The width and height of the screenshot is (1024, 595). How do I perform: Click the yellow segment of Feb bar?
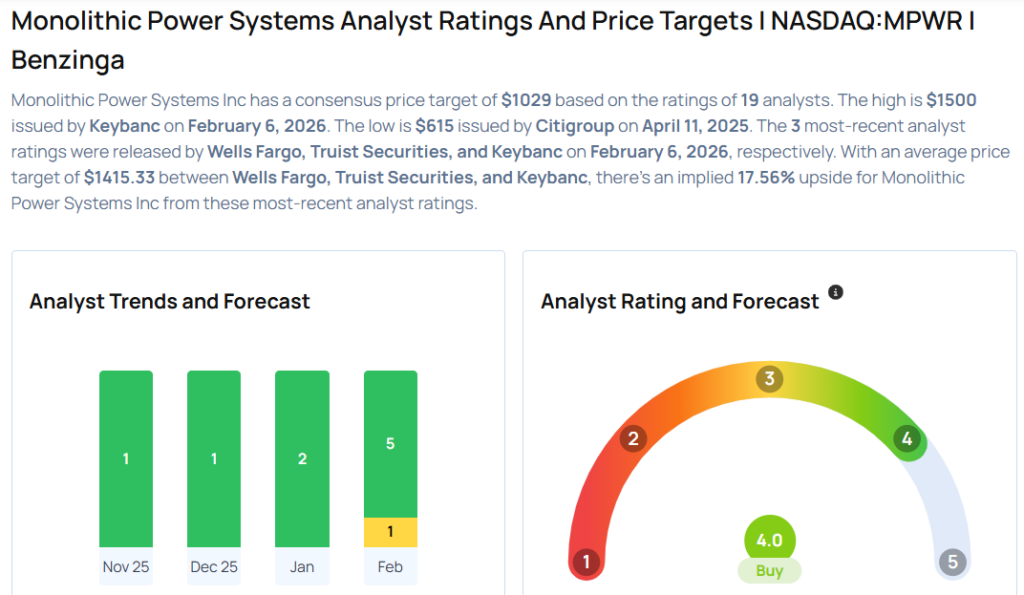[390, 532]
